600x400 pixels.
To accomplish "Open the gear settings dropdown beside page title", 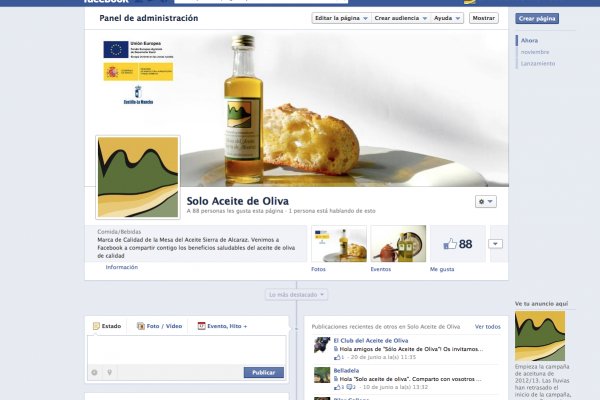I will [x=486, y=201].
